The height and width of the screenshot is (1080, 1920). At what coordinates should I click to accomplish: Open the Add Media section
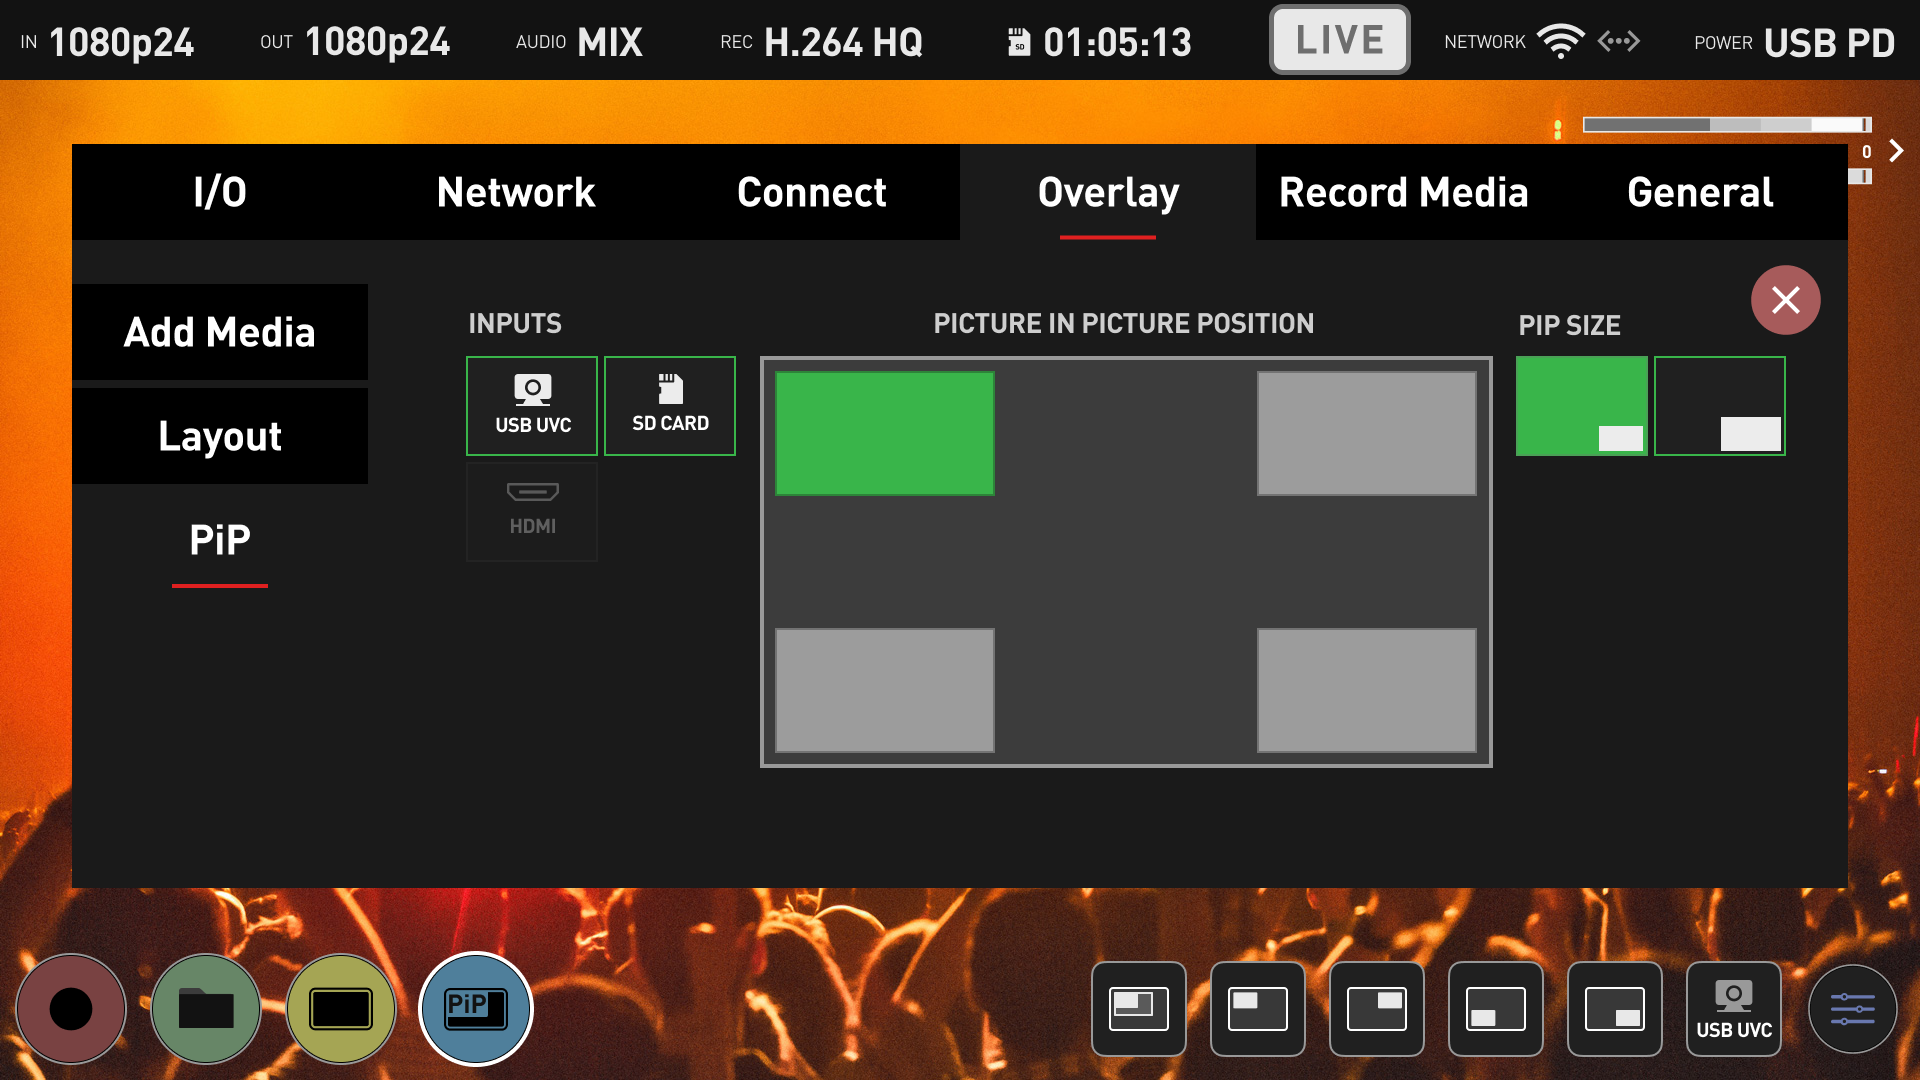coord(220,332)
